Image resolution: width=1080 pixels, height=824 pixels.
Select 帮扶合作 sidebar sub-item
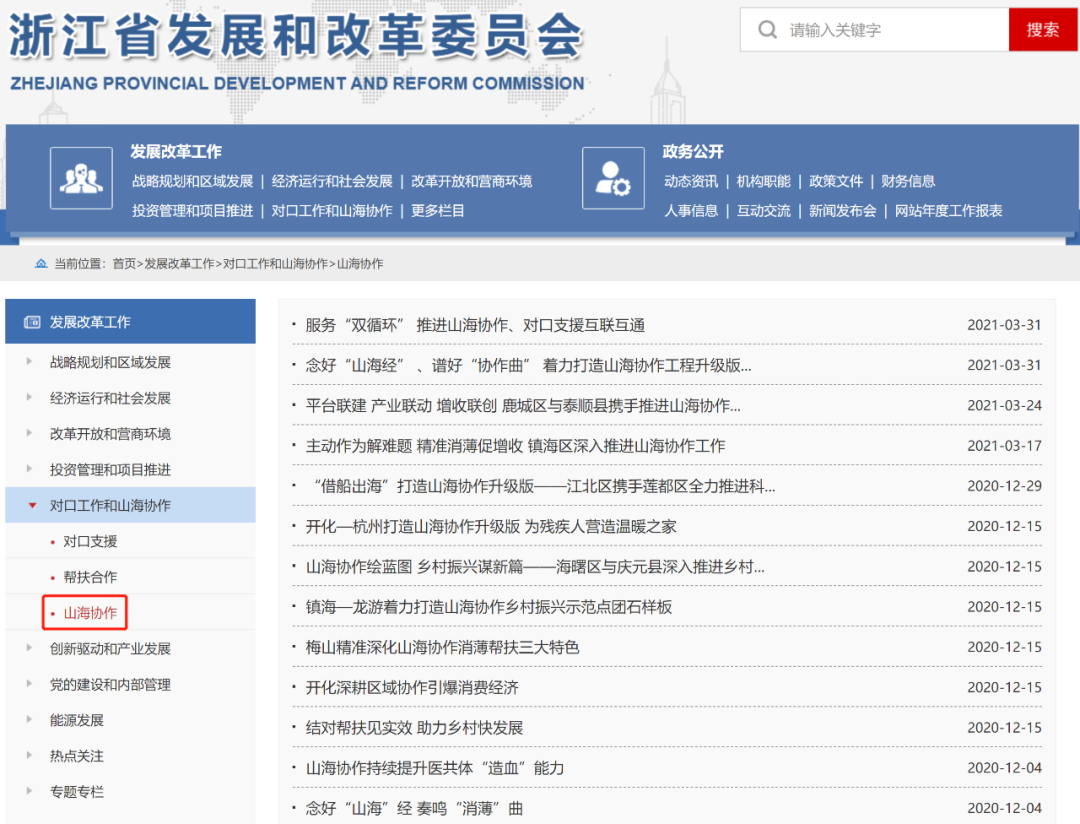[x=90, y=577]
